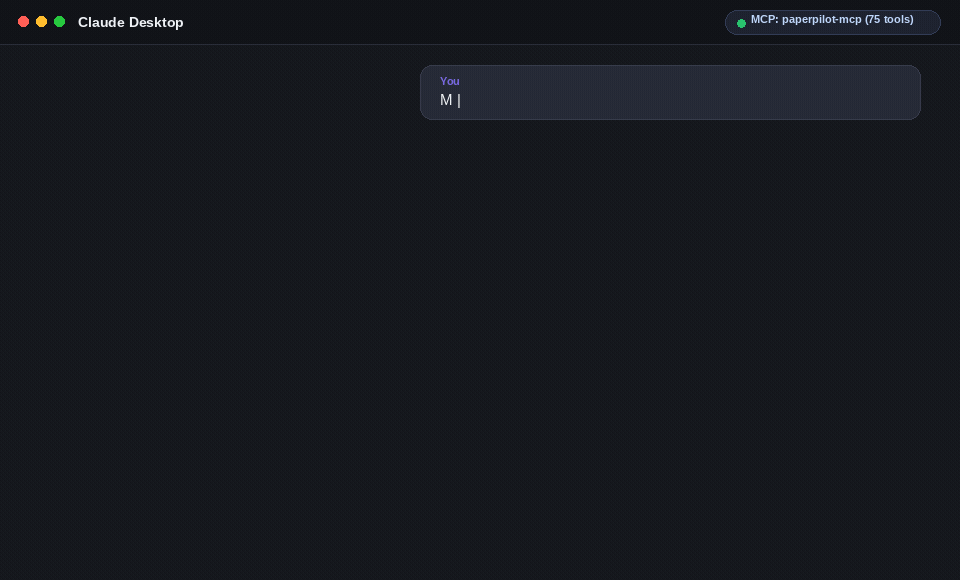This screenshot has width=960, height=580.
Task: Click the green MCP connection status dot
Action: click(741, 23)
